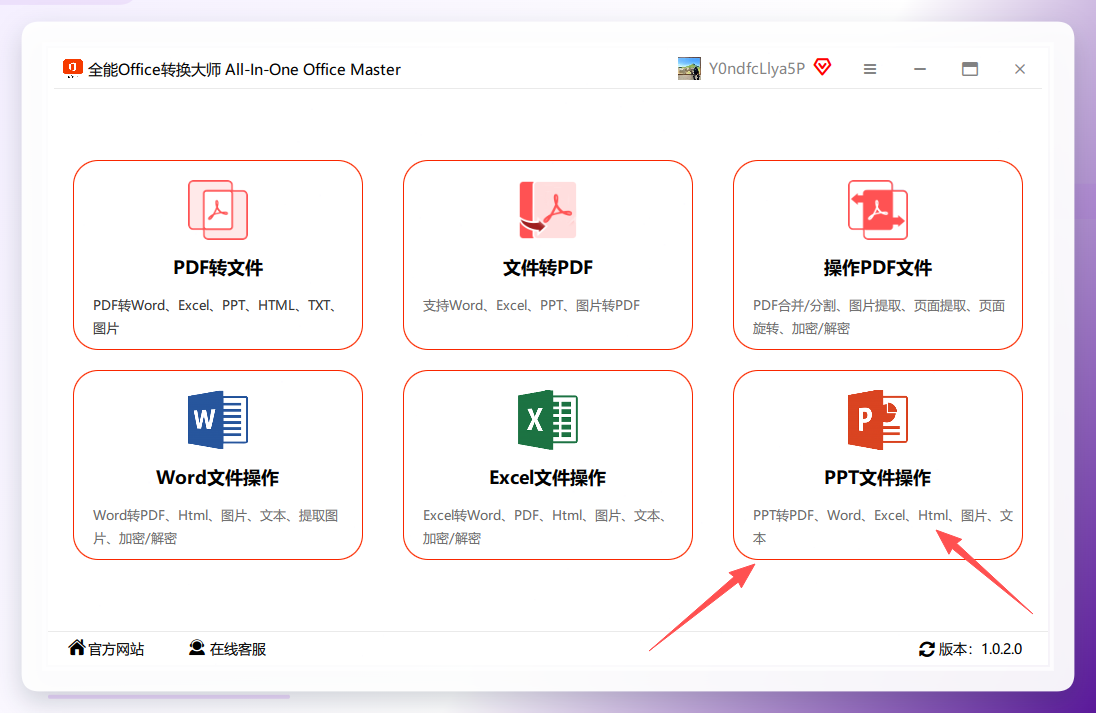The height and width of the screenshot is (713, 1096).
Task: Open the 在线客服 link
Action: click(x=238, y=649)
